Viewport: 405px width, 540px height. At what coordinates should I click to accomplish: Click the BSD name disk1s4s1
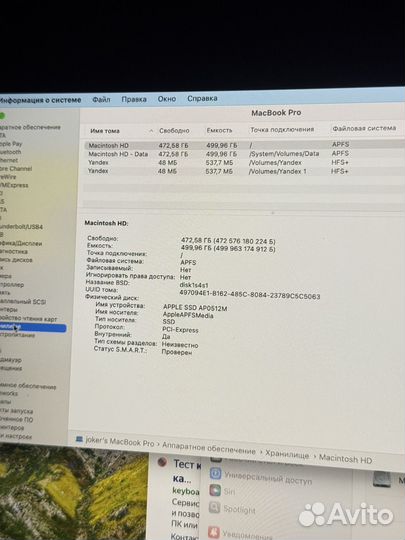[194, 285]
